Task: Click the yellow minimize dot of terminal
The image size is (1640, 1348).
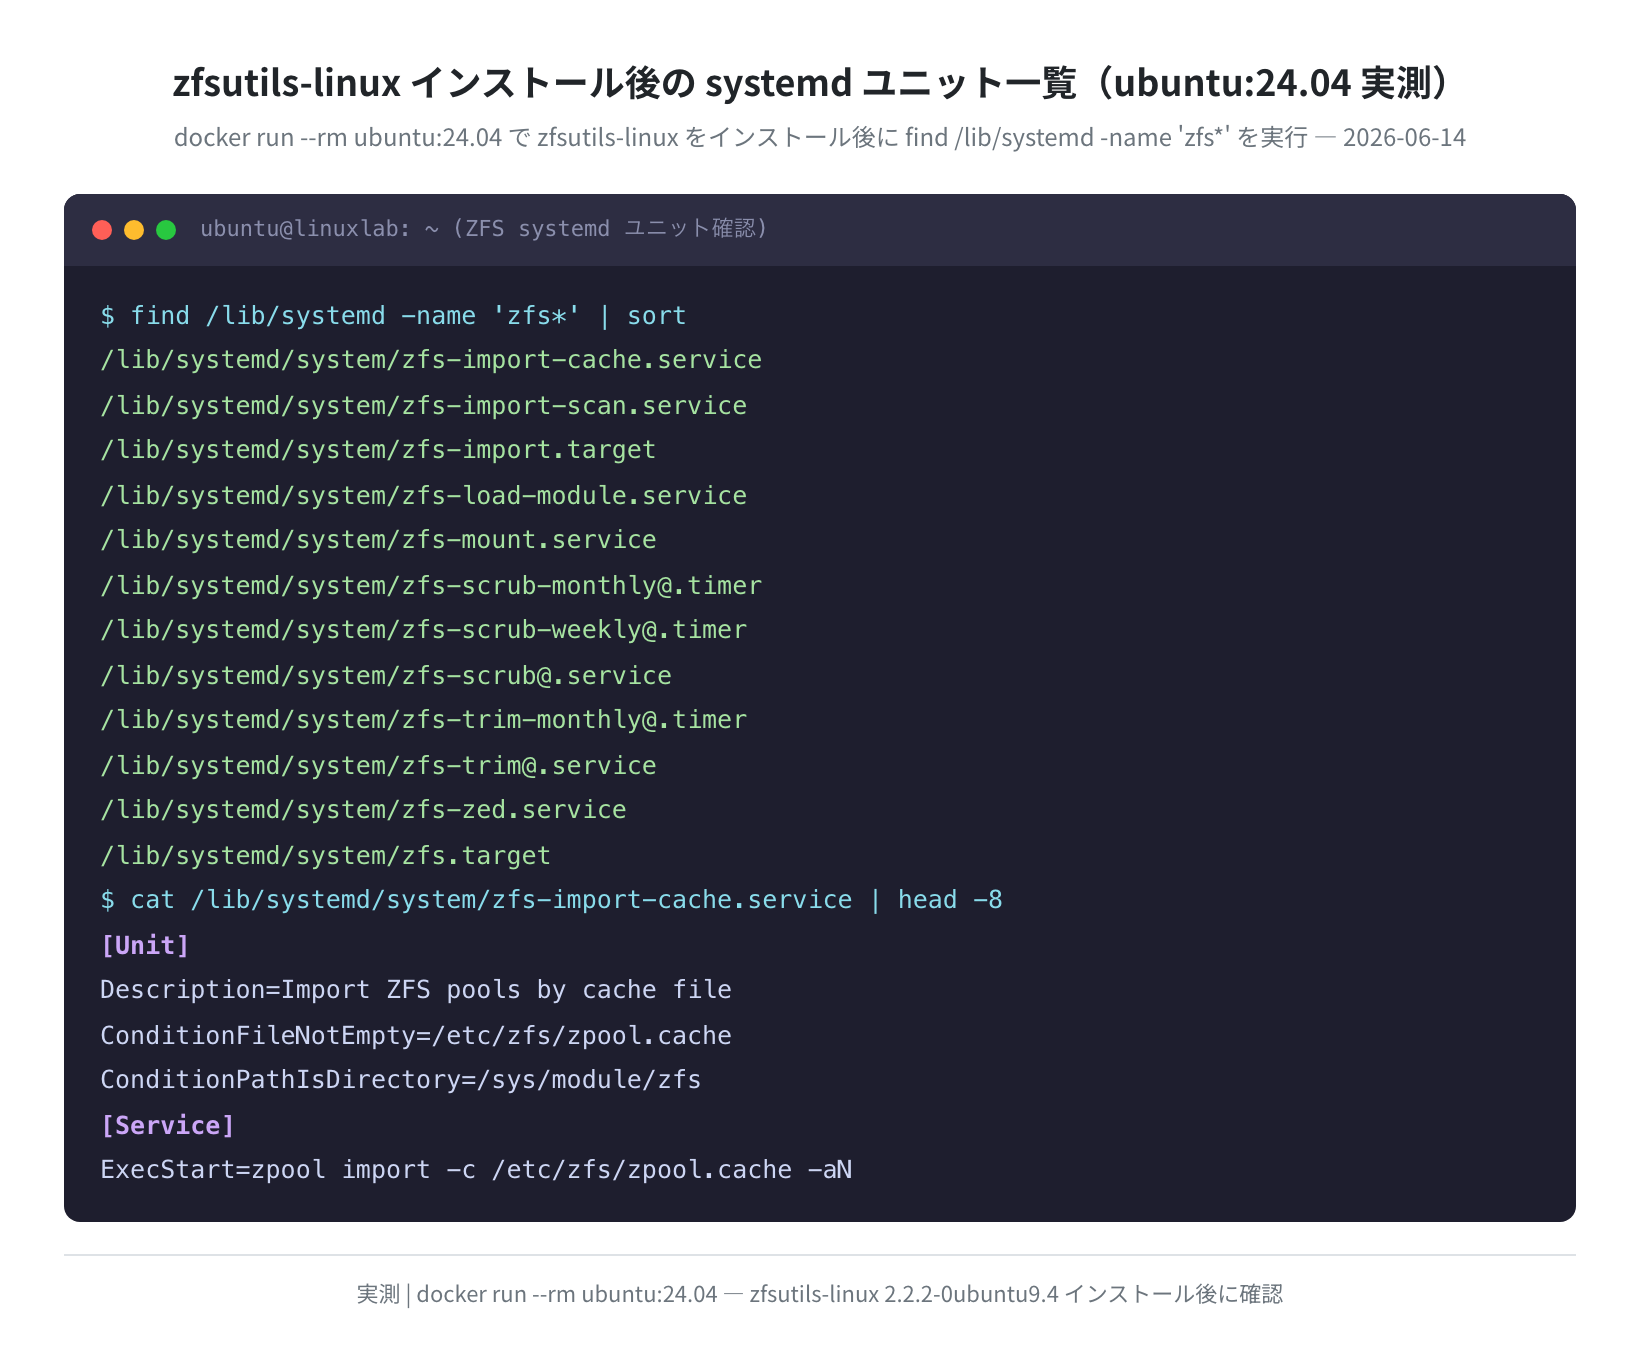Action: (x=134, y=230)
